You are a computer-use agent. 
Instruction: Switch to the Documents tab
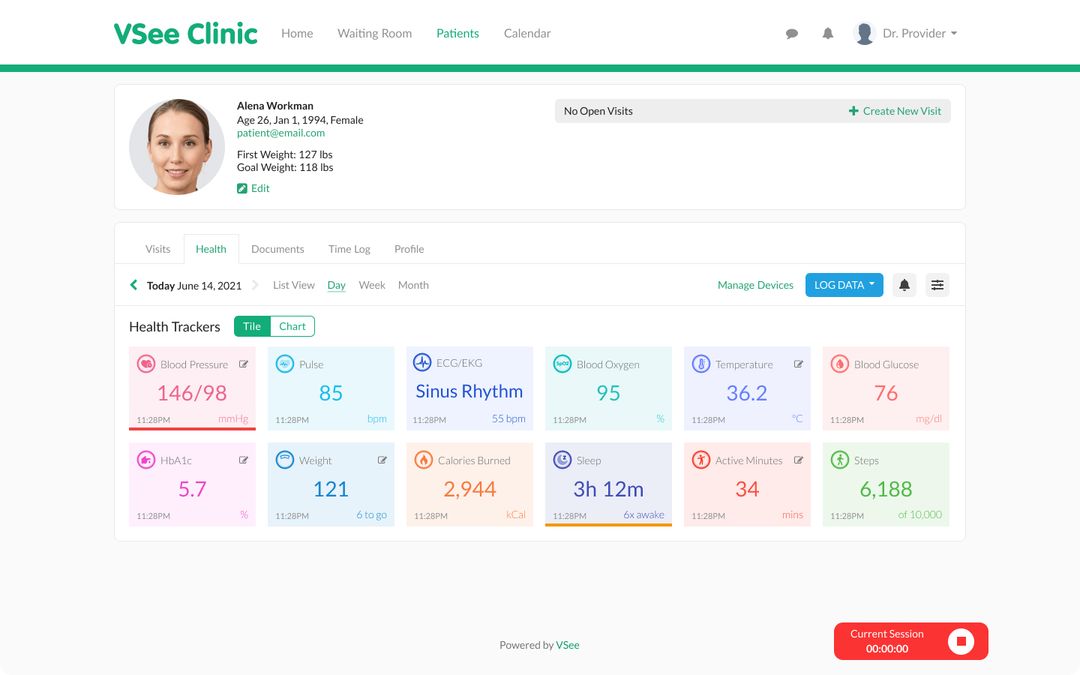pos(277,248)
